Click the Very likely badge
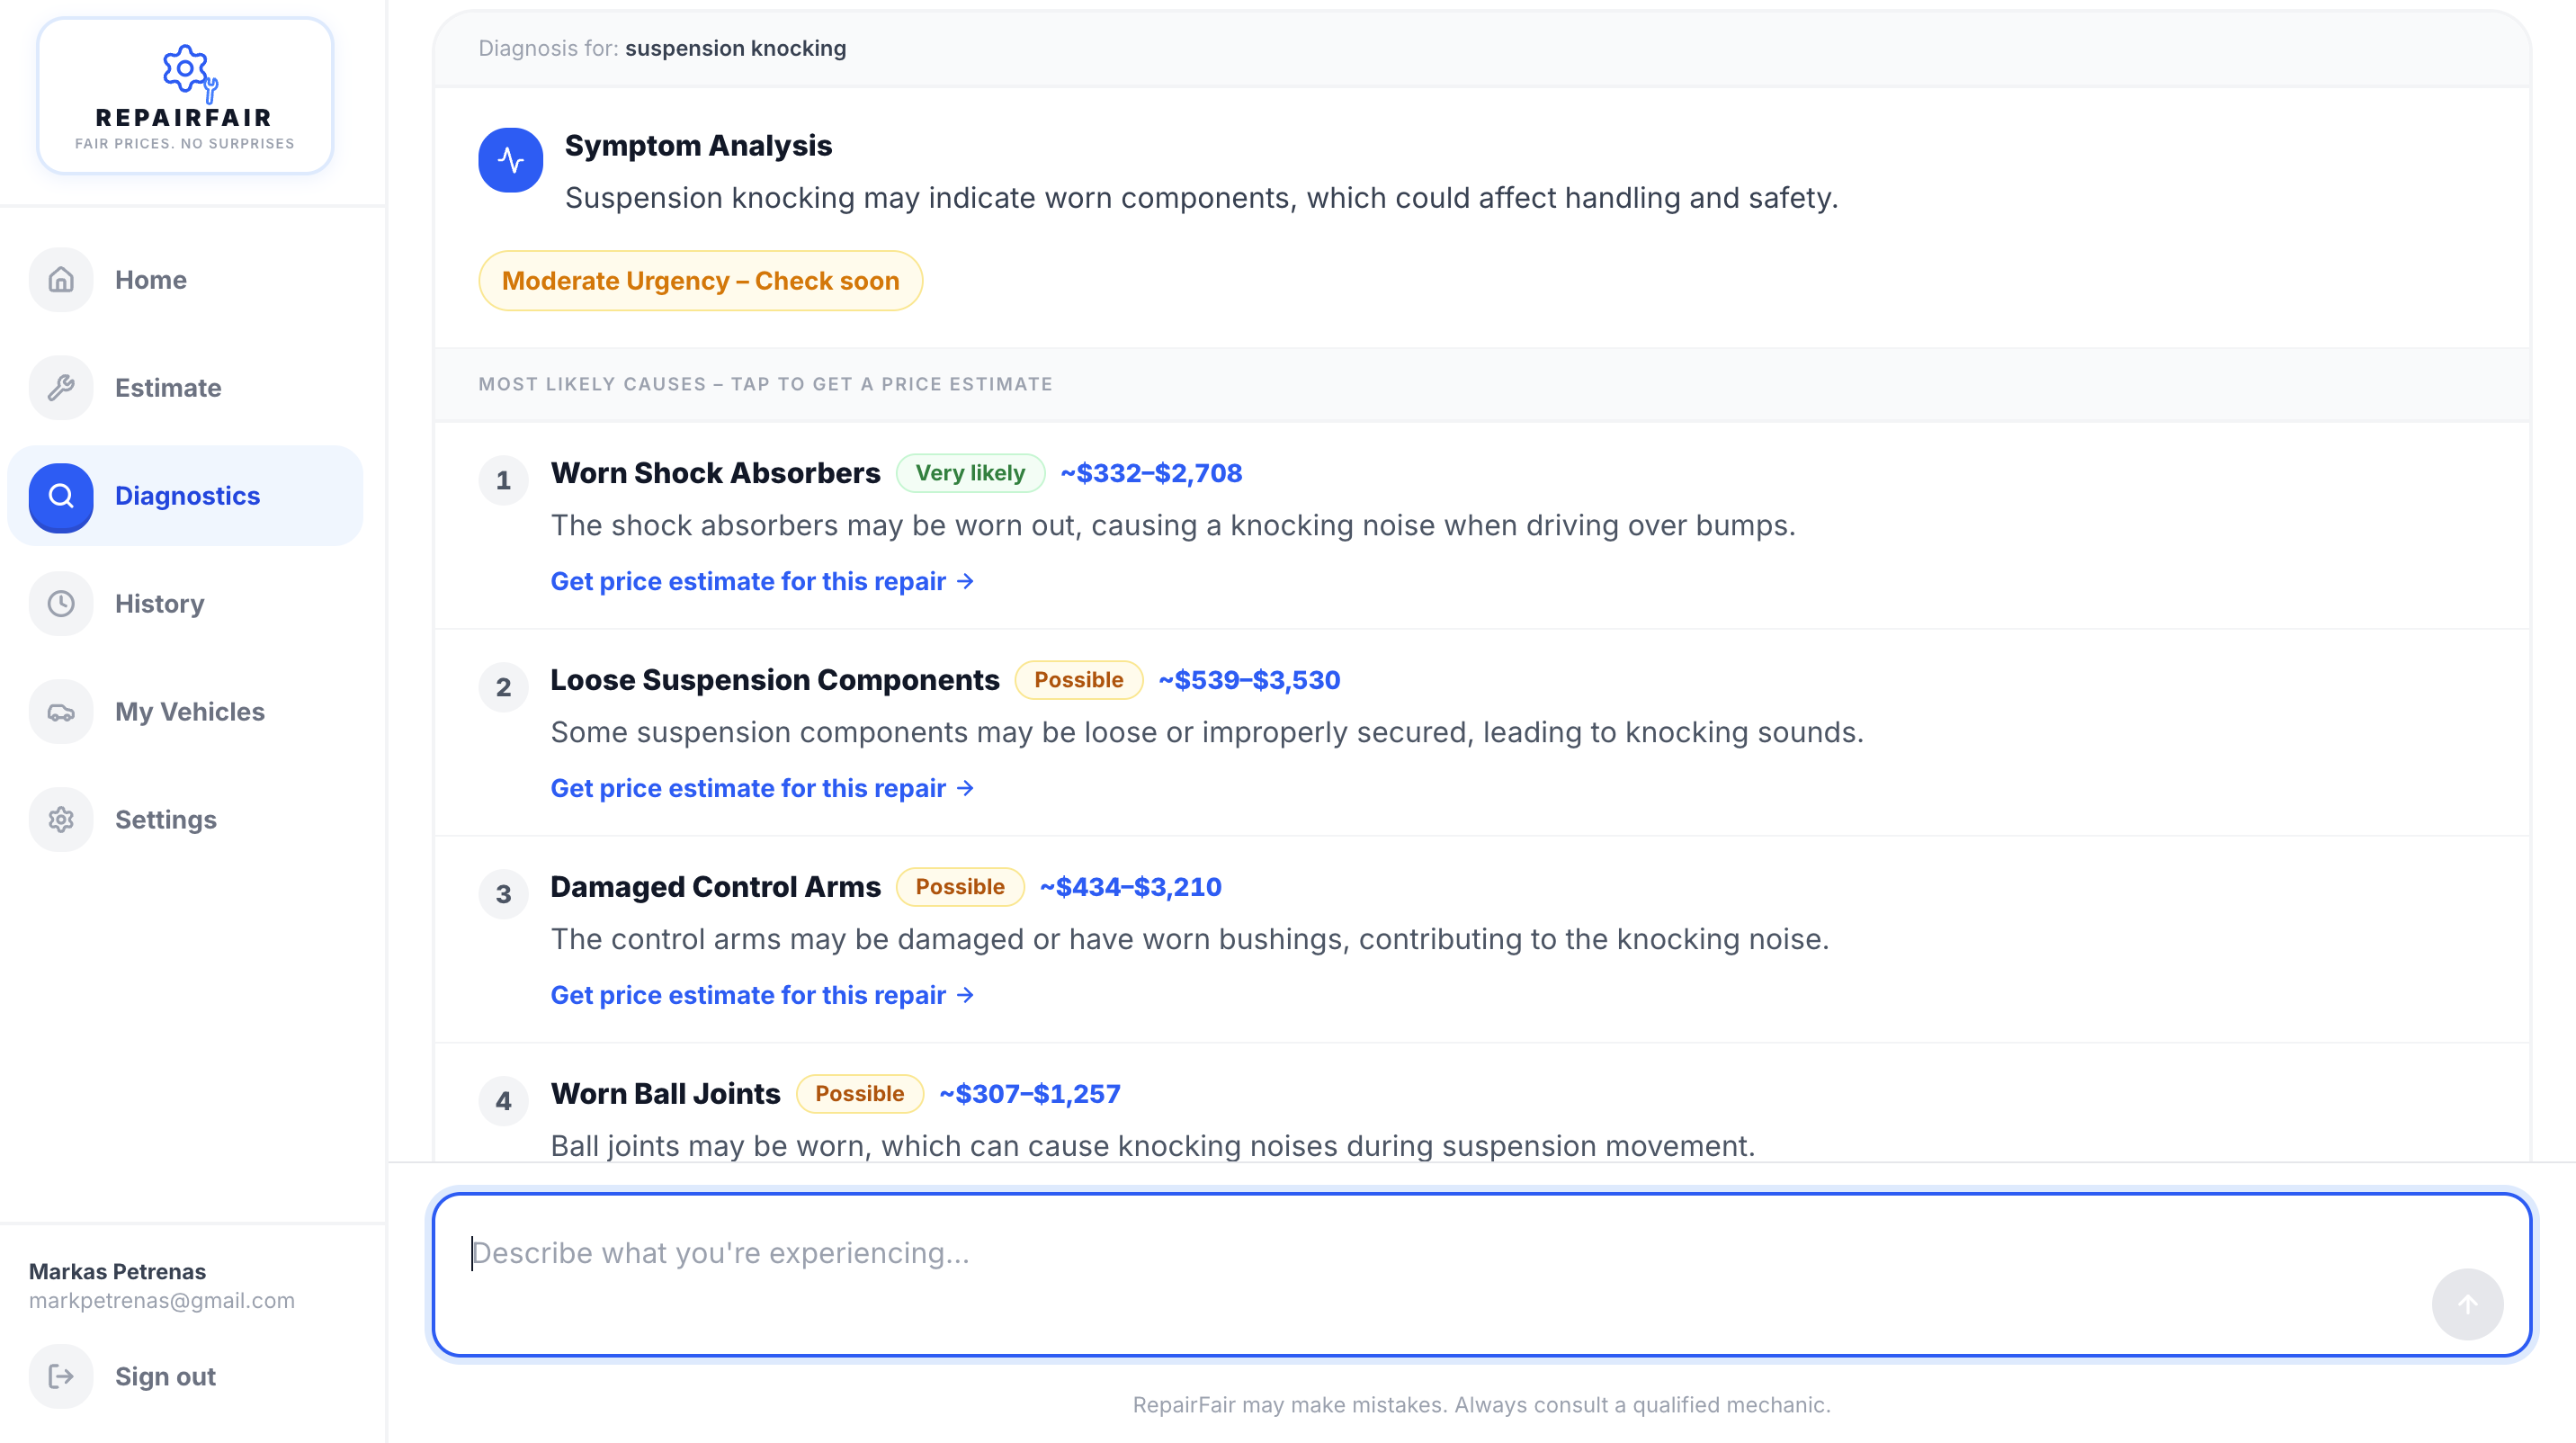The width and height of the screenshot is (2576, 1443). (x=969, y=473)
